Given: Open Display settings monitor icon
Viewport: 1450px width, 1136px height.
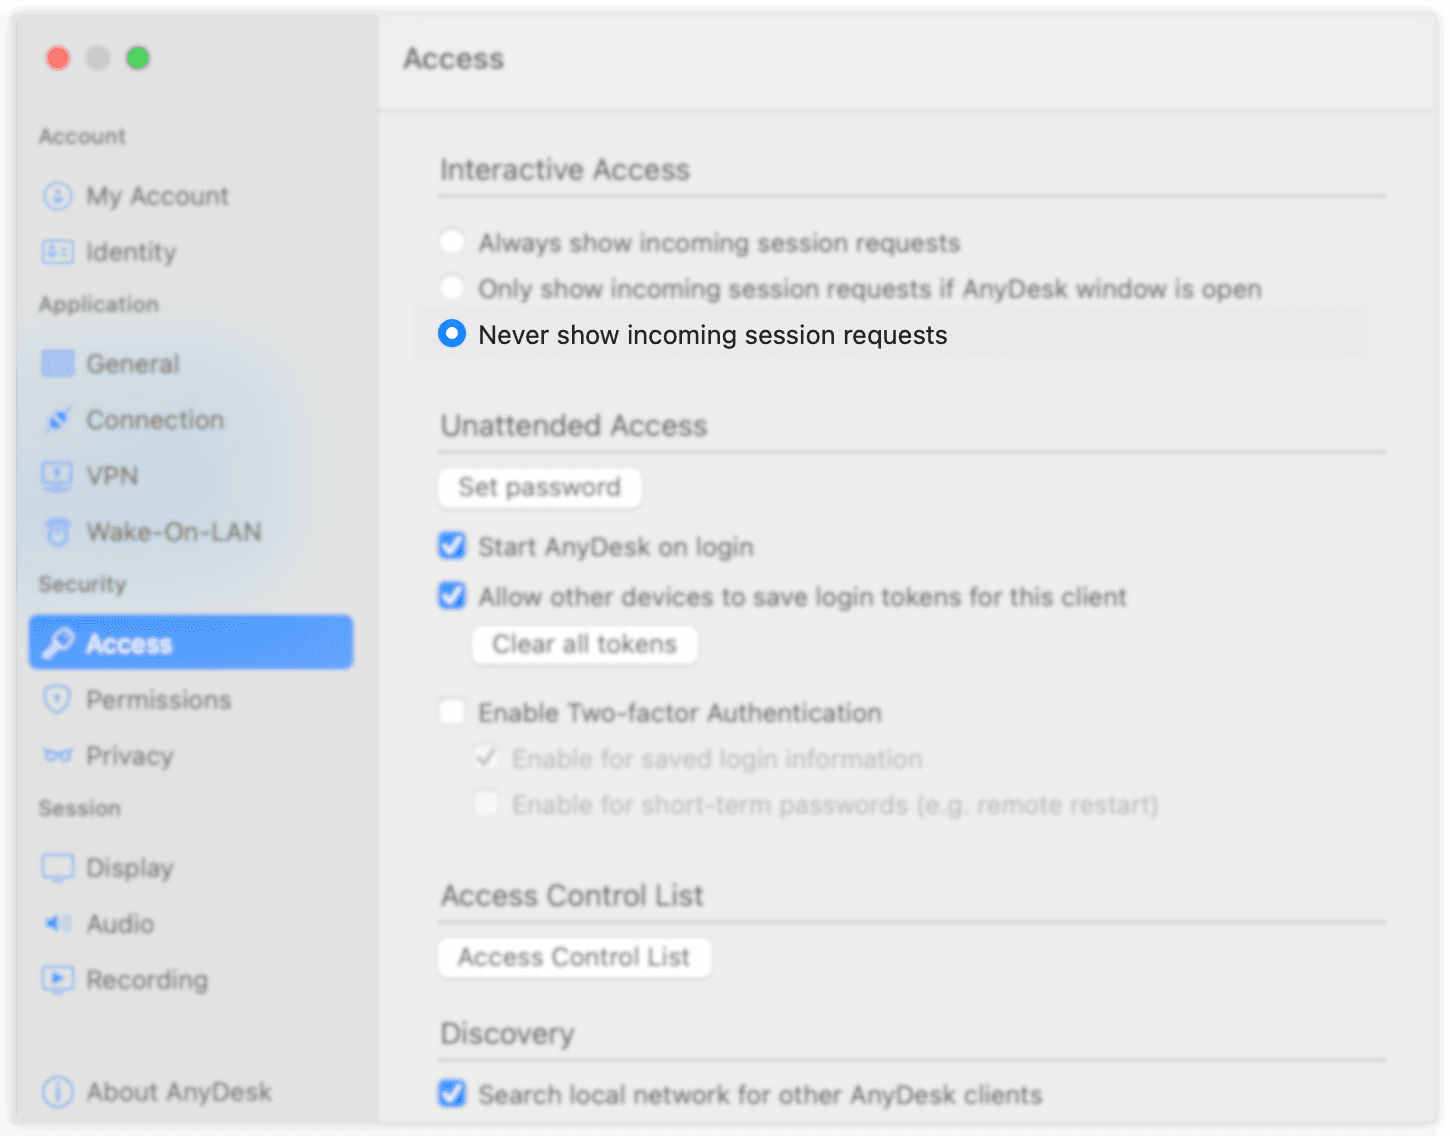Looking at the screenshot, I should [57, 868].
